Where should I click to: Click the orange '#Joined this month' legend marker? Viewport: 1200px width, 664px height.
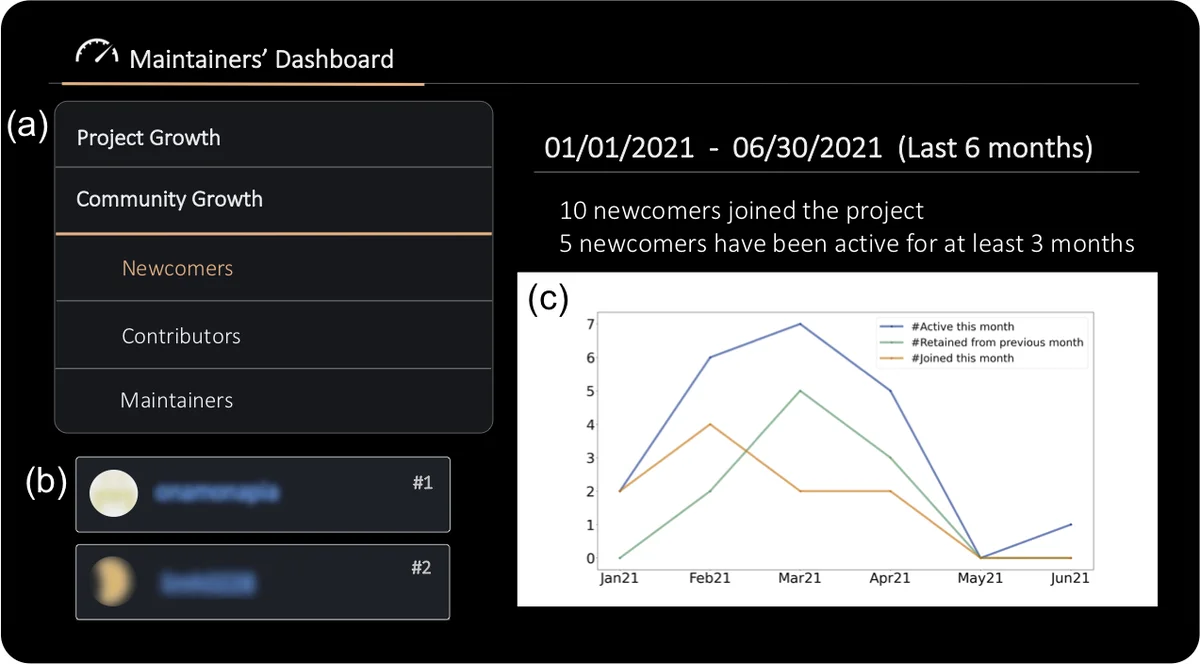click(892, 358)
